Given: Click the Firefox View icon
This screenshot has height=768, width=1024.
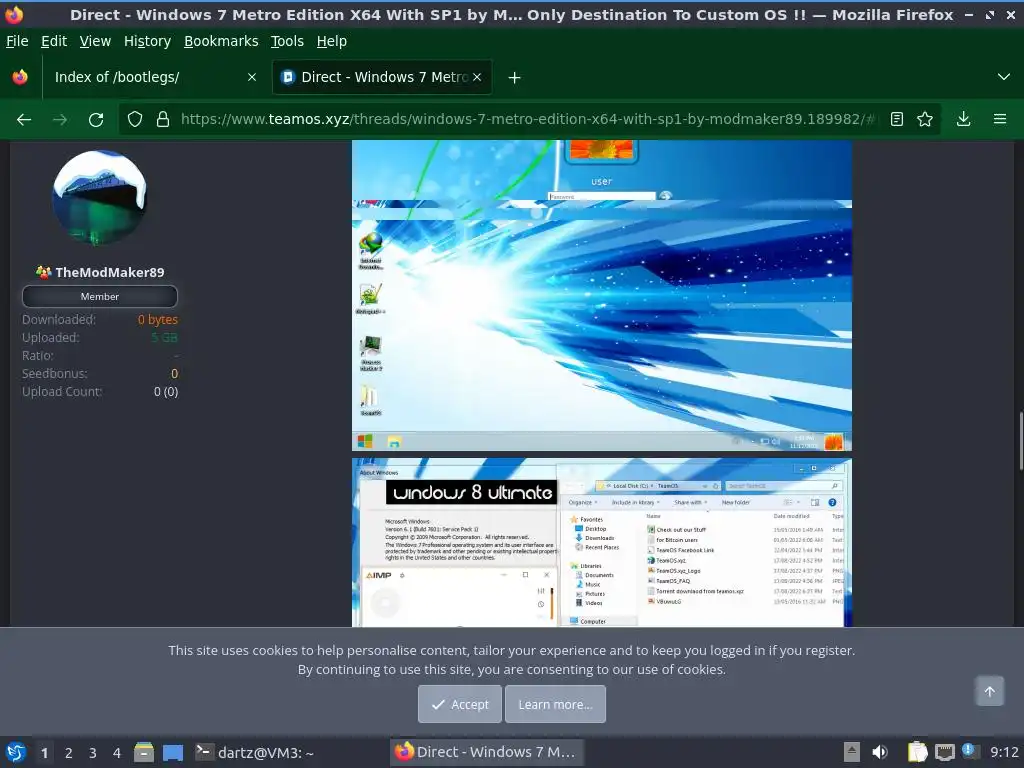Looking at the screenshot, I should [x=20, y=77].
